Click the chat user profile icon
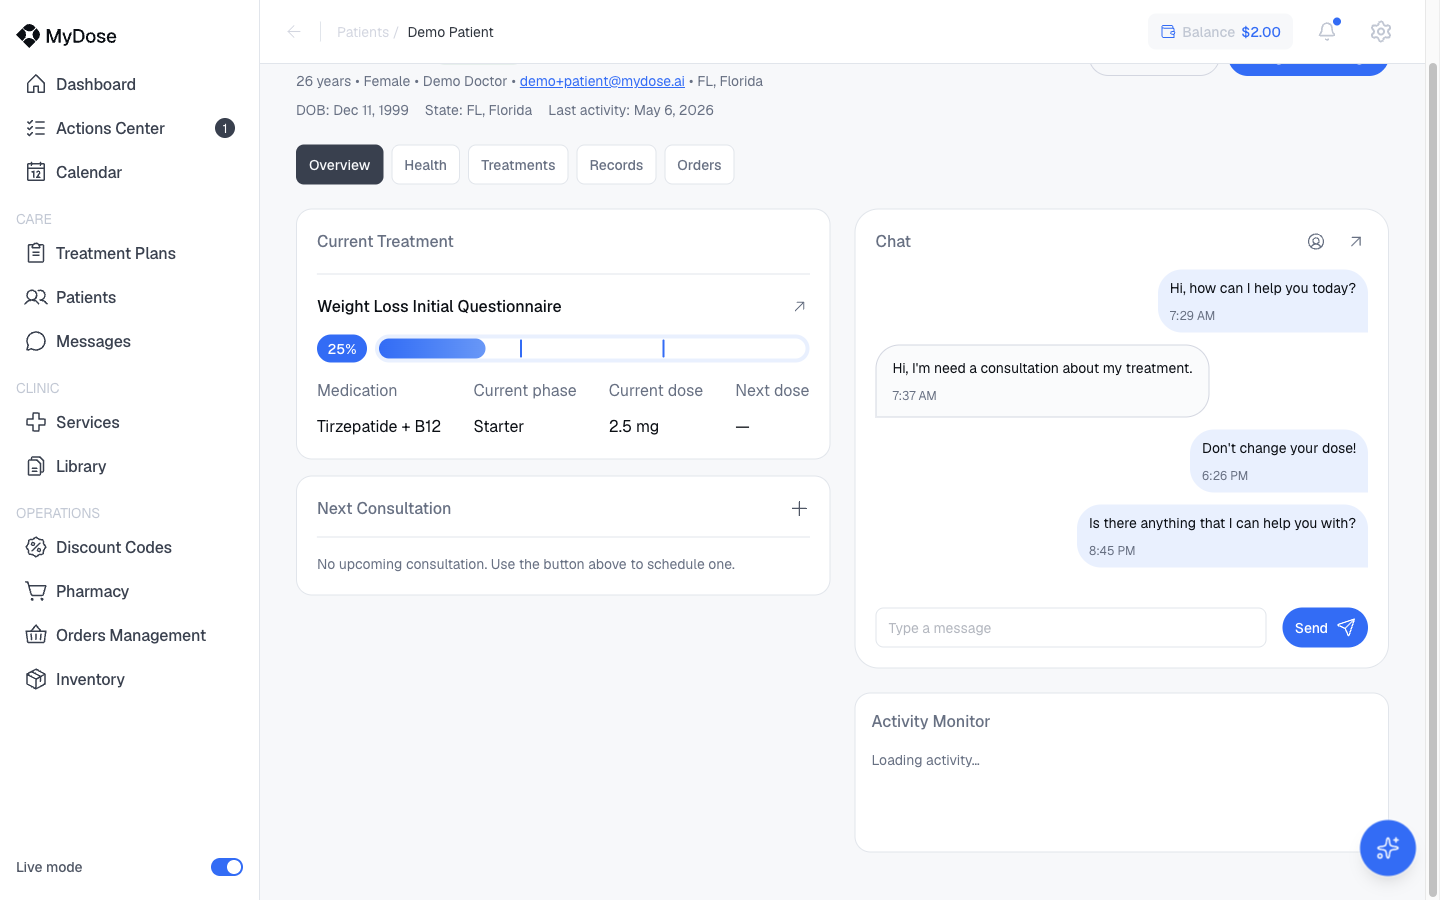This screenshot has height=900, width=1440. 1316,241
